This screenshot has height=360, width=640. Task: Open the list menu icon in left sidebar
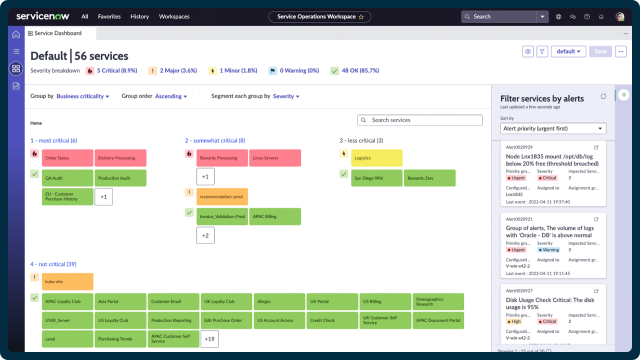pyautogui.click(x=16, y=51)
